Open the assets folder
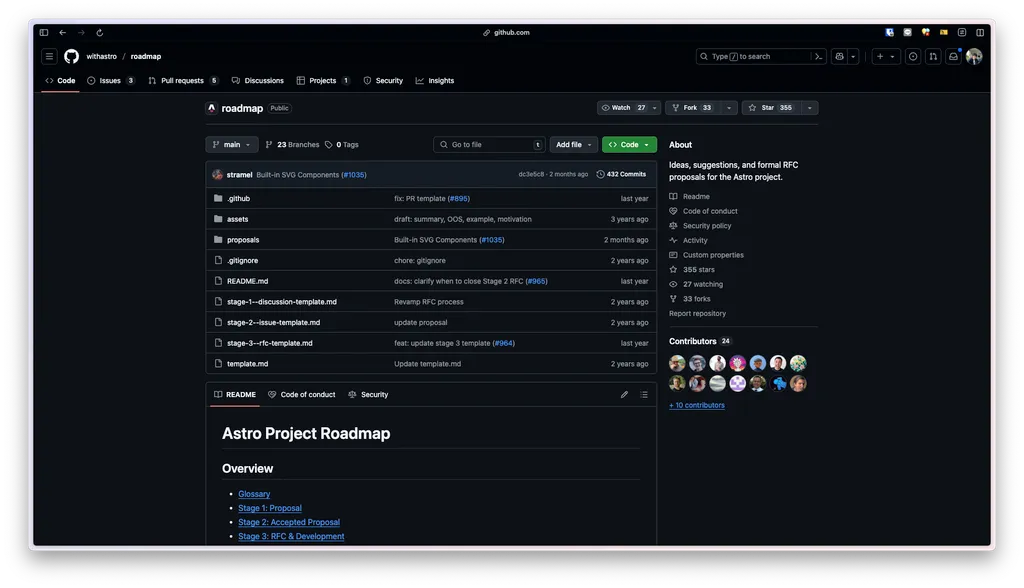This screenshot has height=588, width=1024. click(x=237, y=219)
